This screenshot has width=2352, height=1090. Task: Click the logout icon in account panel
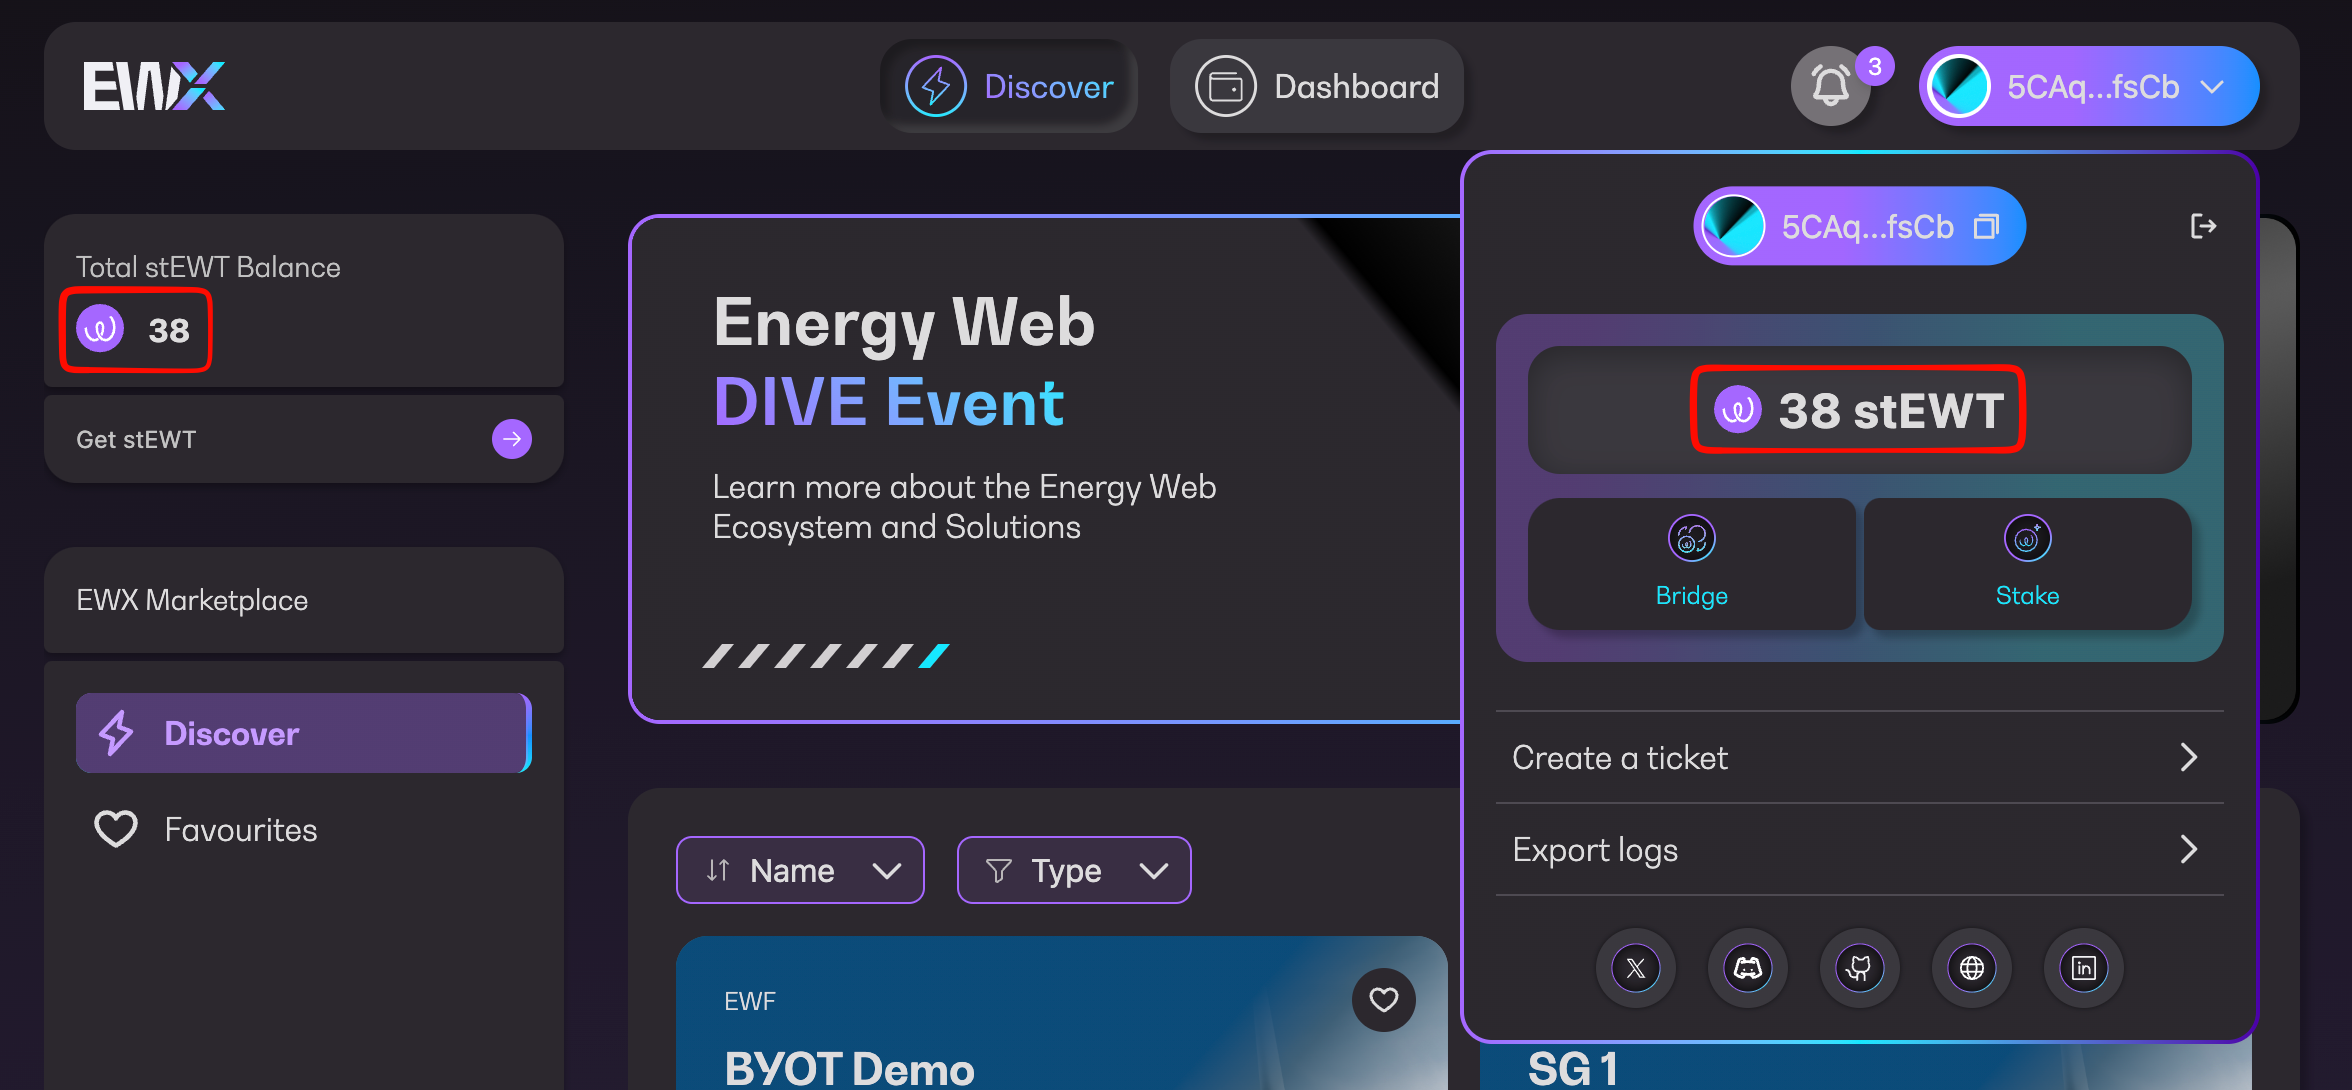coord(2203,227)
